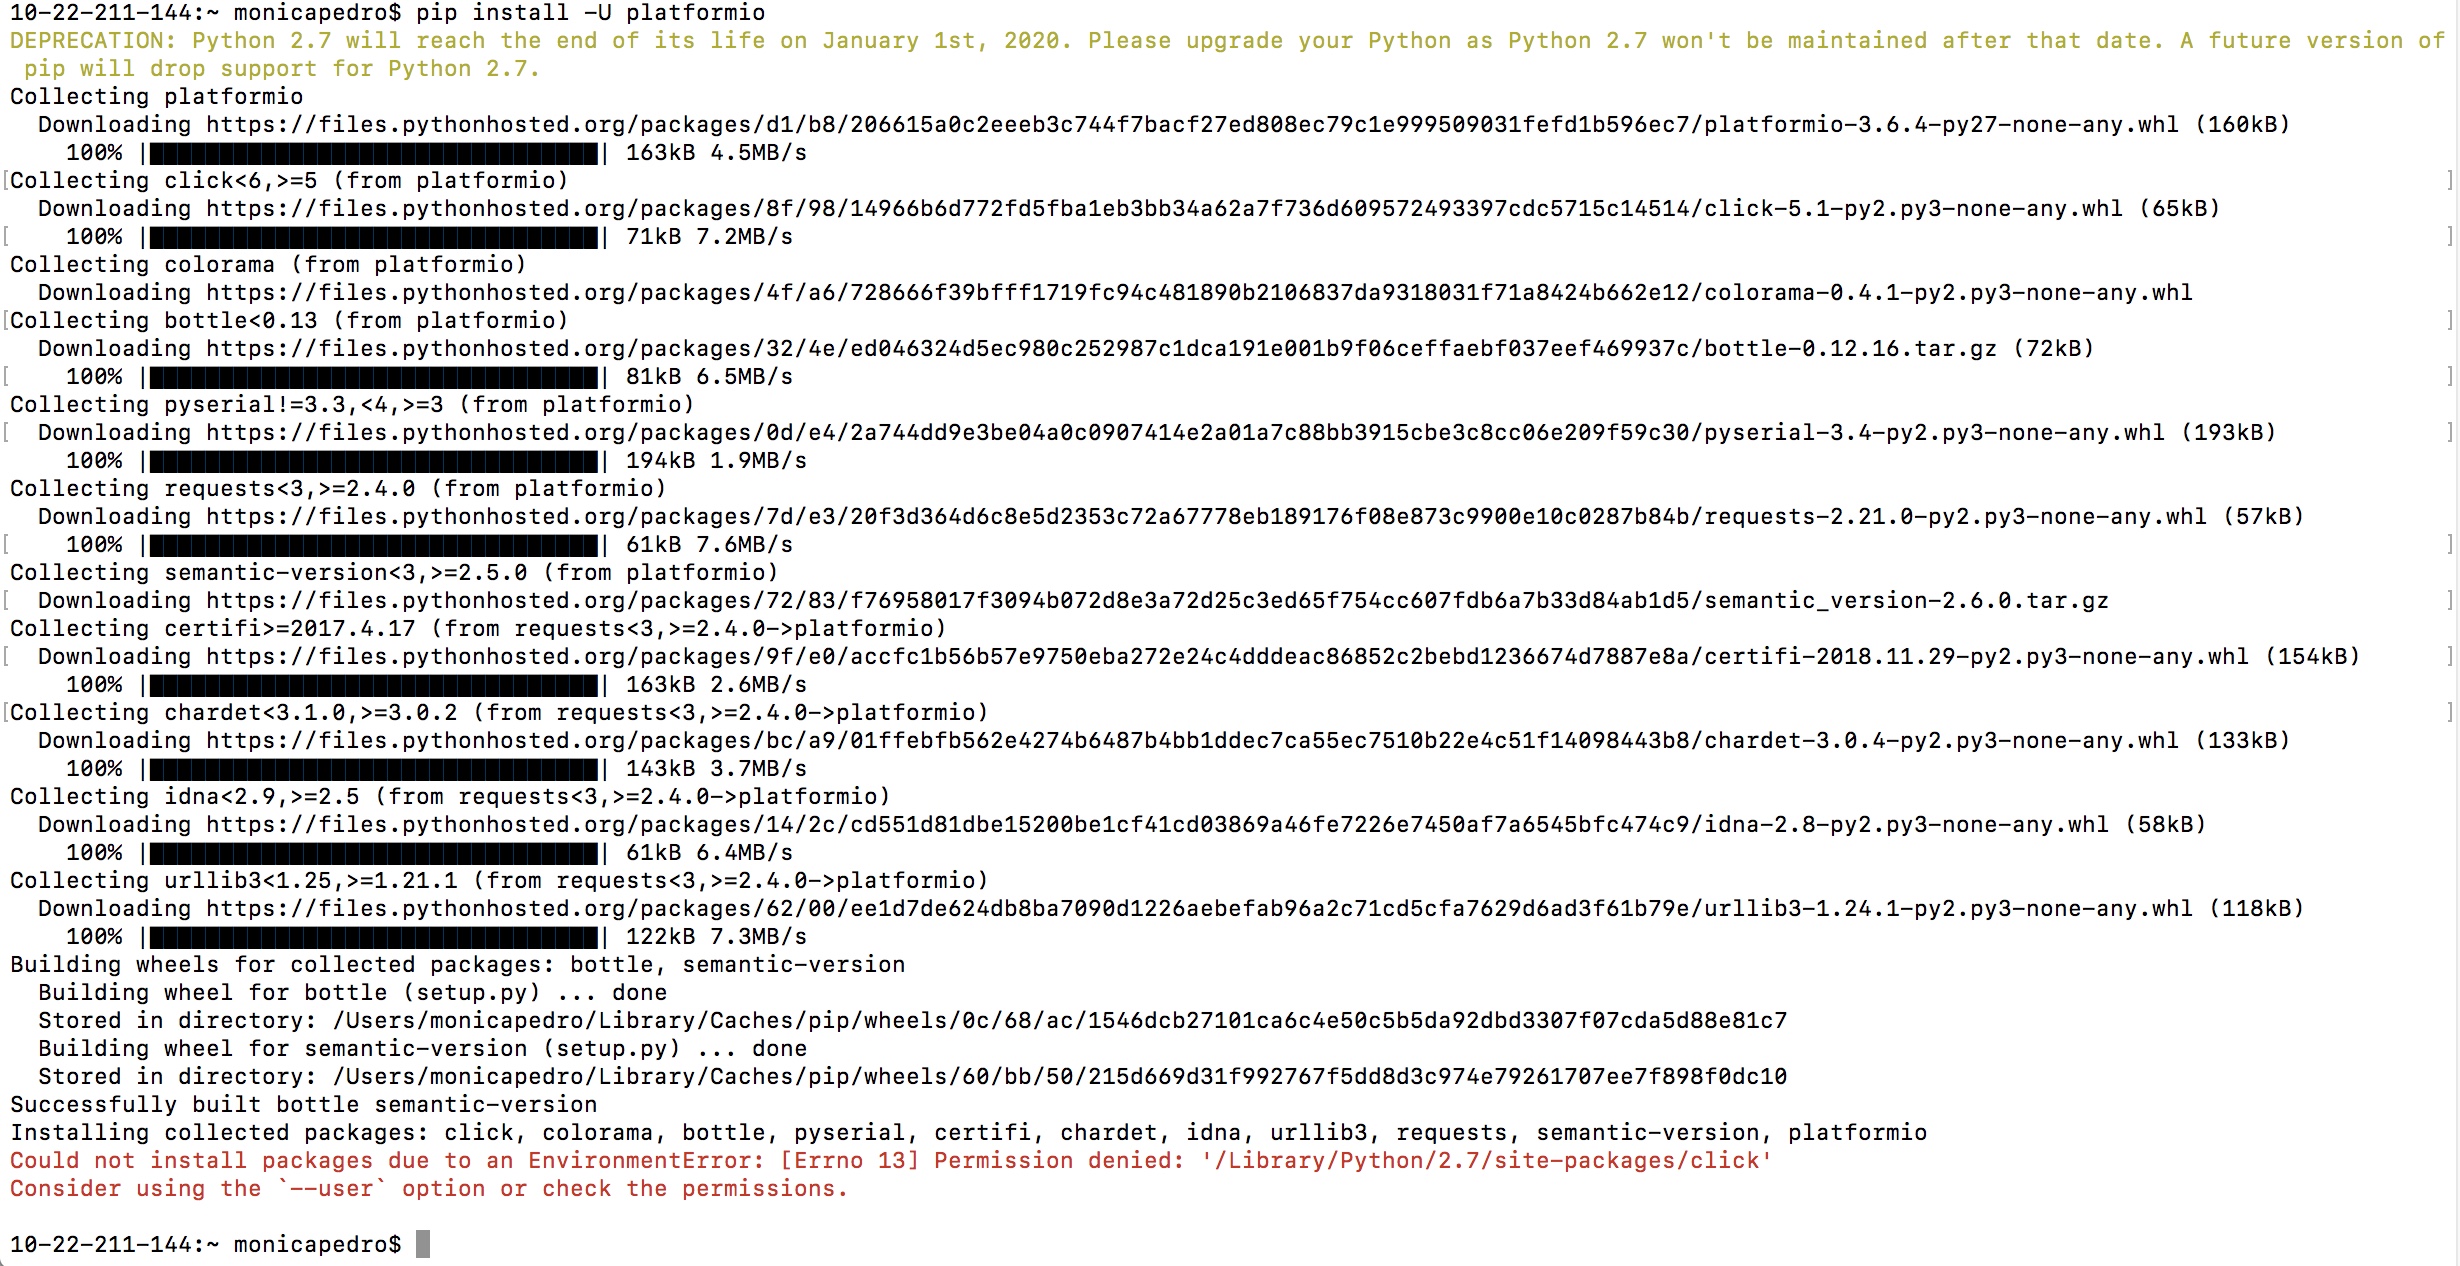Click the semantic_version-2.6.0.tar.gz URL
This screenshot has height=1266, width=2460.
1158,601
